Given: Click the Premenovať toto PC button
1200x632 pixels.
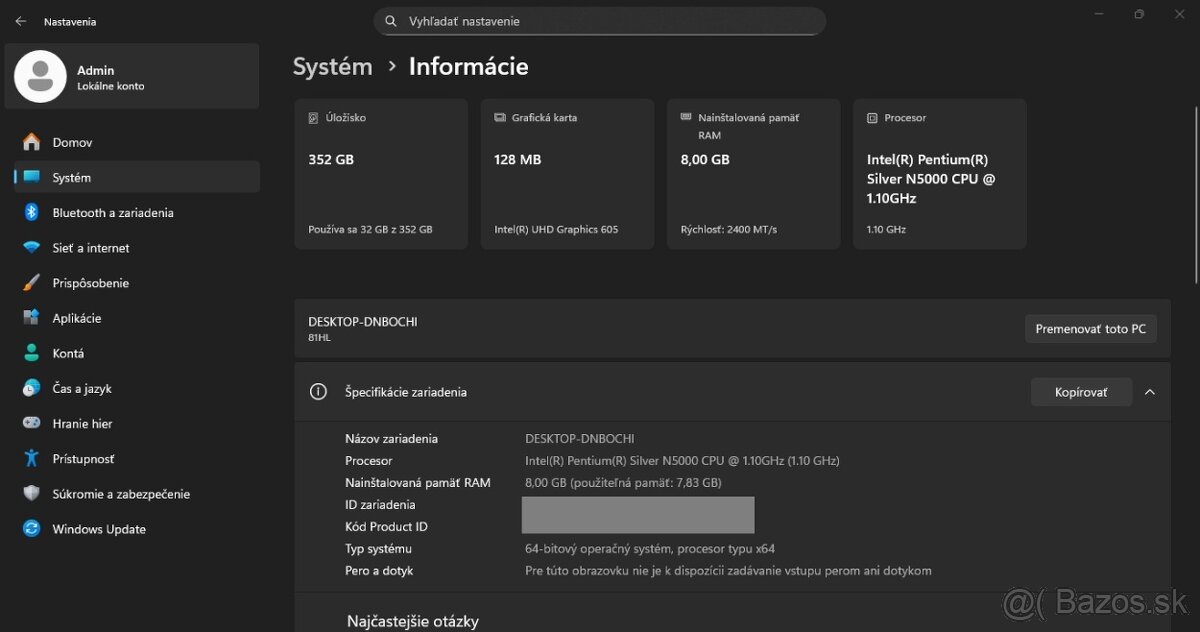Looking at the screenshot, I should pos(1090,328).
